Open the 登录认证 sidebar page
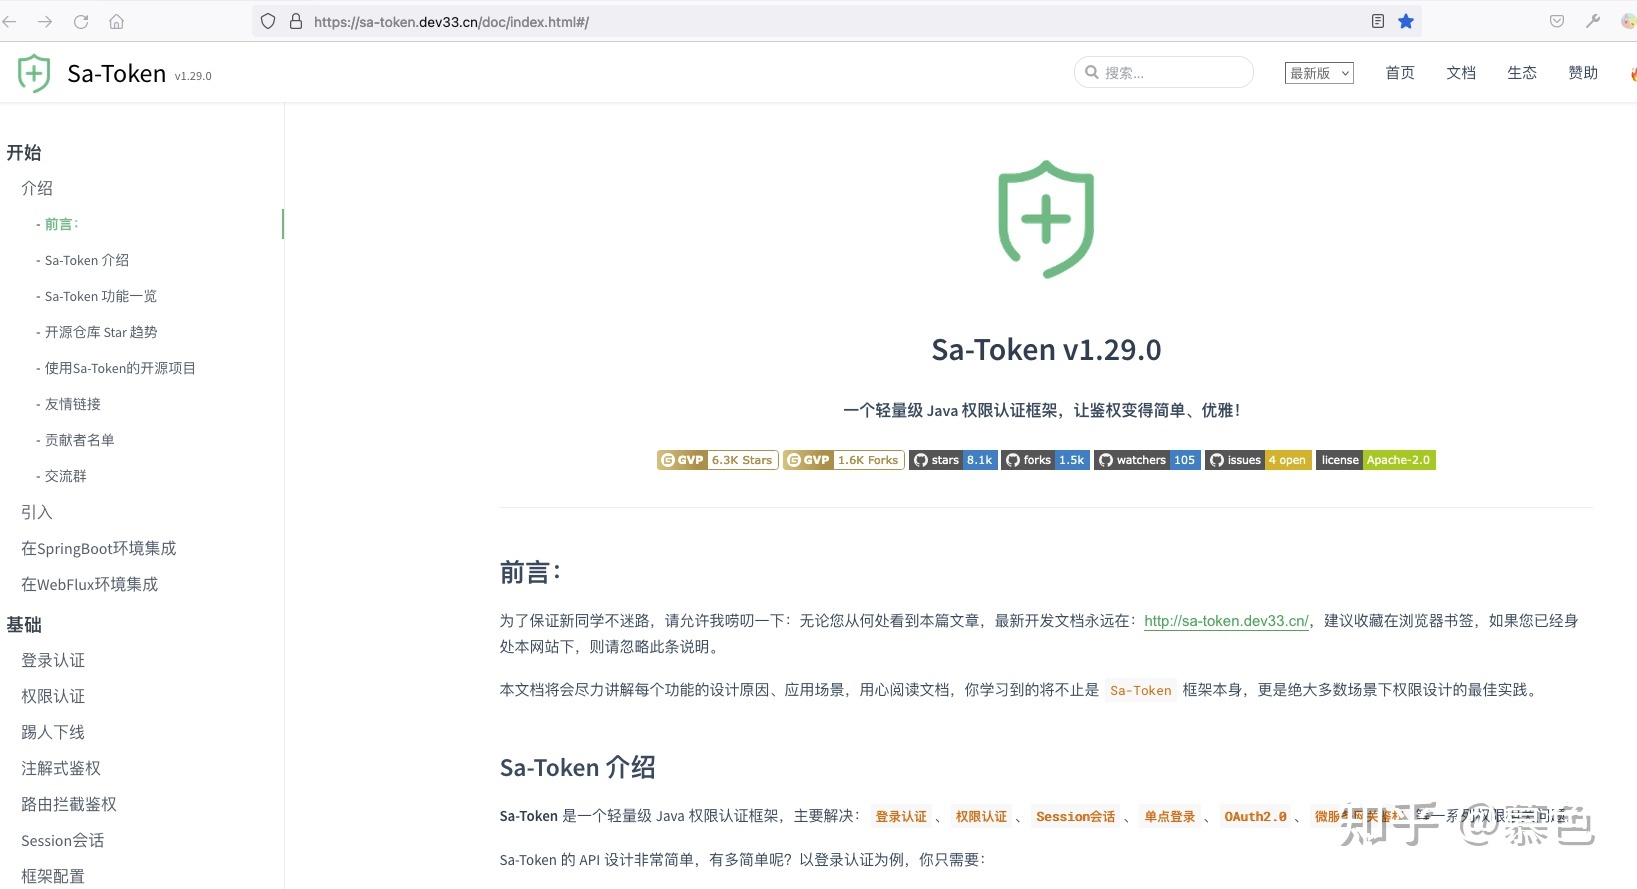This screenshot has width=1637, height=889. coord(53,660)
